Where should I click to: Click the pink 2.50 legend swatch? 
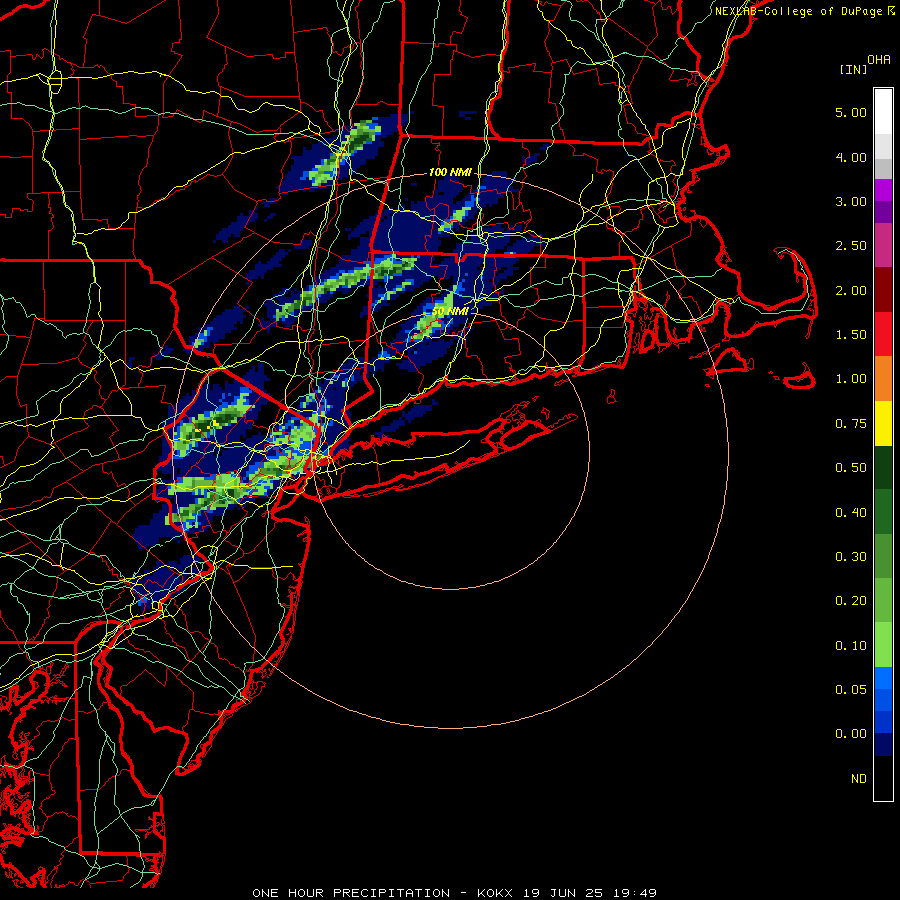[883, 245]
